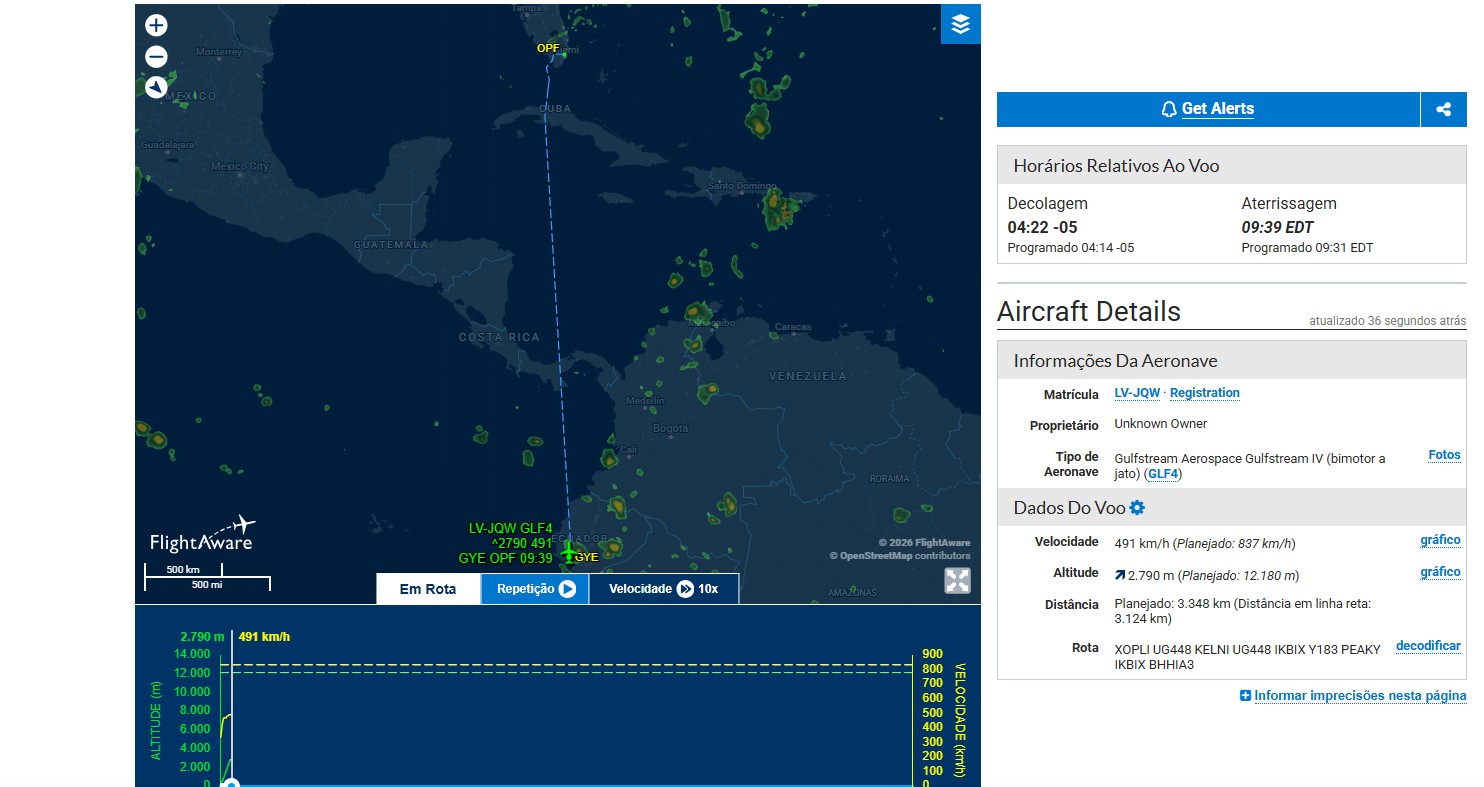Click the Unknown Owner text
1484x787 pixels.
1161,424
